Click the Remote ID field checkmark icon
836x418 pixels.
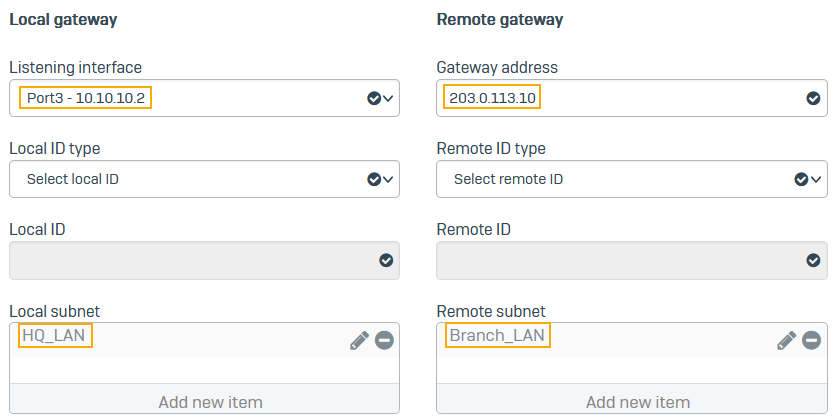coord(813,260)
